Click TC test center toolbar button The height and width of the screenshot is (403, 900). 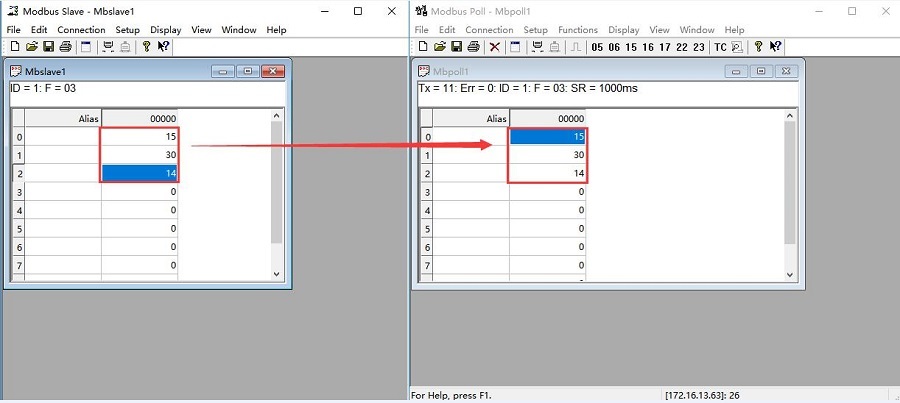coord(720,47)
